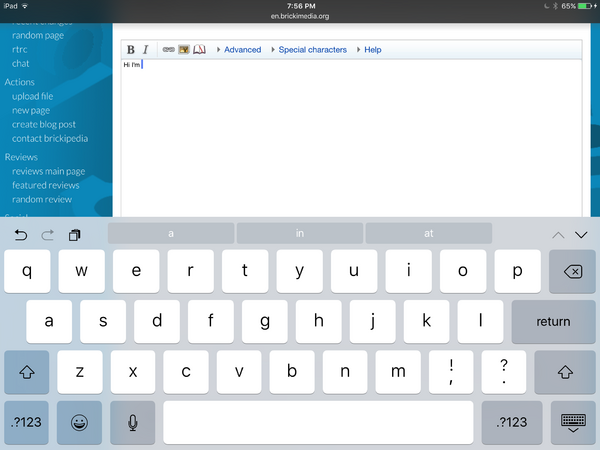Expand the Help toolbar section
The height and width of the screenshot is (450, 600).
coord(372,50)
